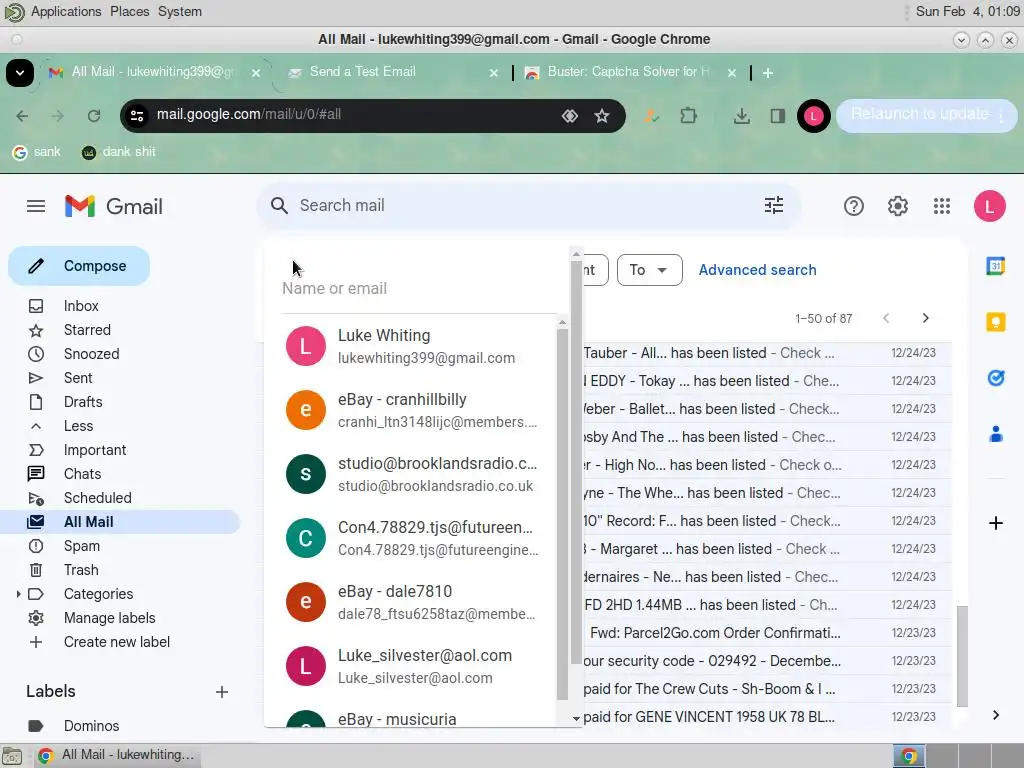The width and height of the screenshot is (1024, 768).
Task: Open the Sent folder
Action: (x=78, y=377)
